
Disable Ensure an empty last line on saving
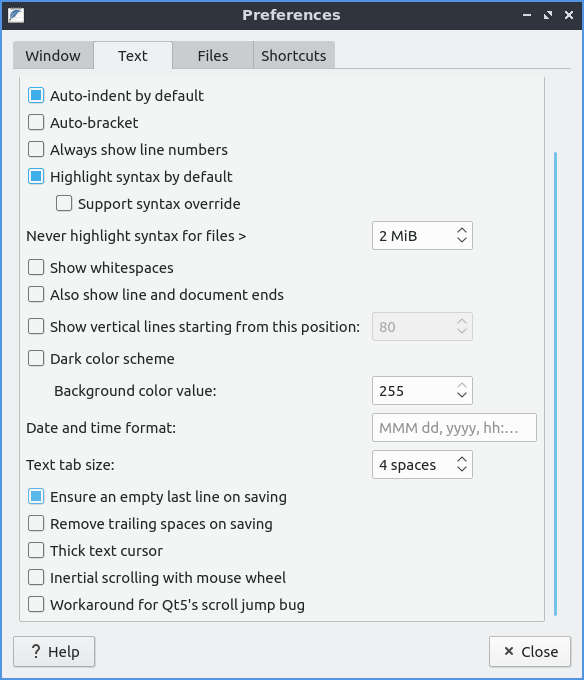[36, 496]
